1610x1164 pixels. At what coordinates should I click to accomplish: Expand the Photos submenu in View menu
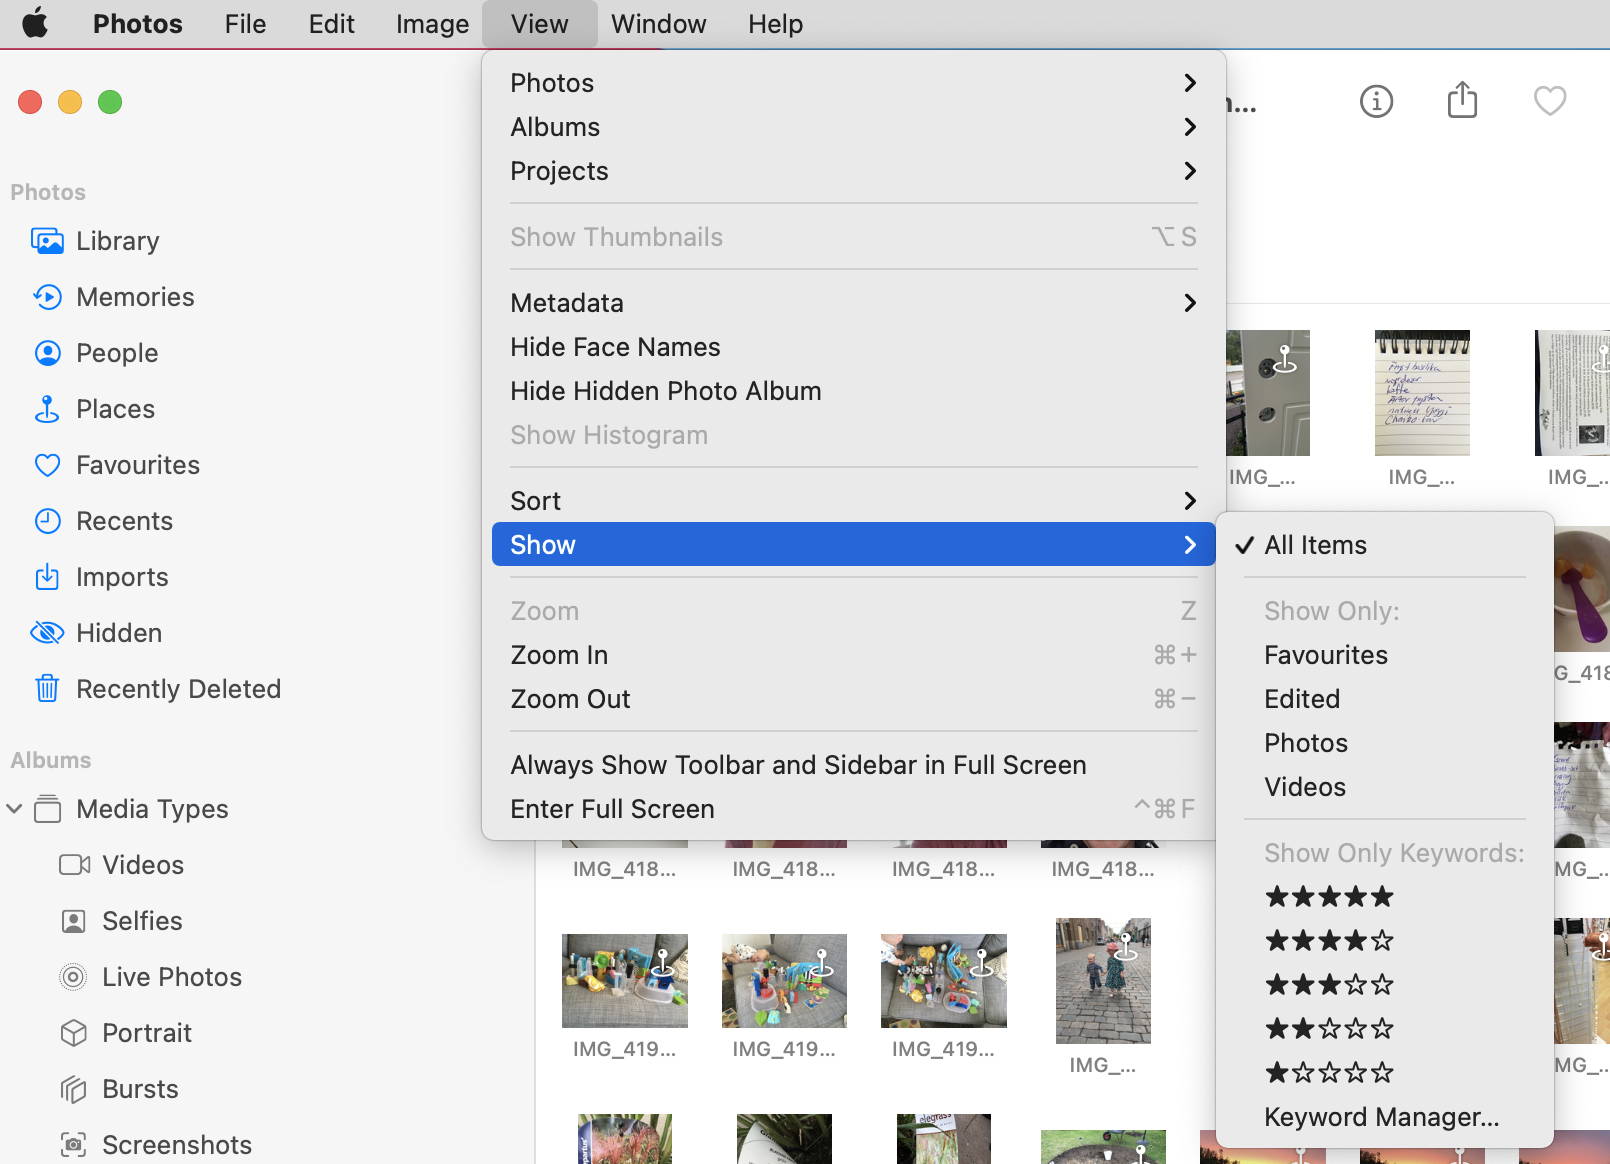pos(853,83)
